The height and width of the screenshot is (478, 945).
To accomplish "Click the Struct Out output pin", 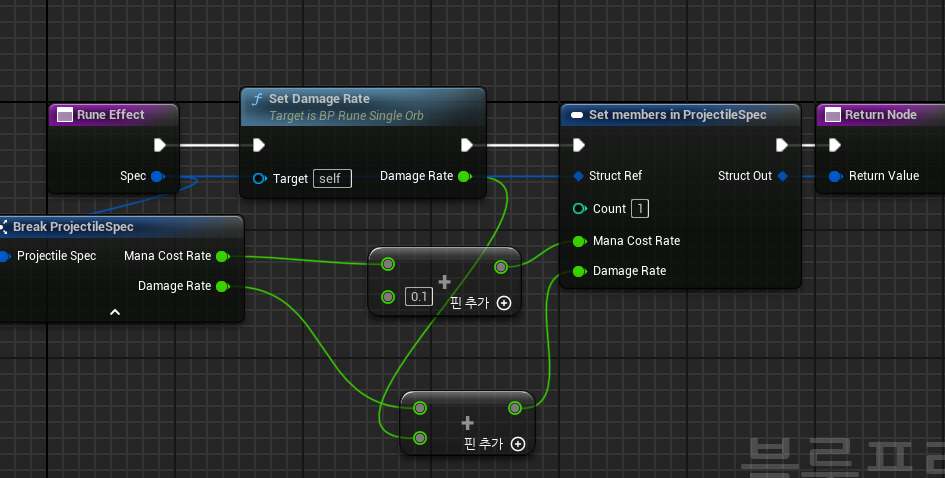I will [782, 176].
